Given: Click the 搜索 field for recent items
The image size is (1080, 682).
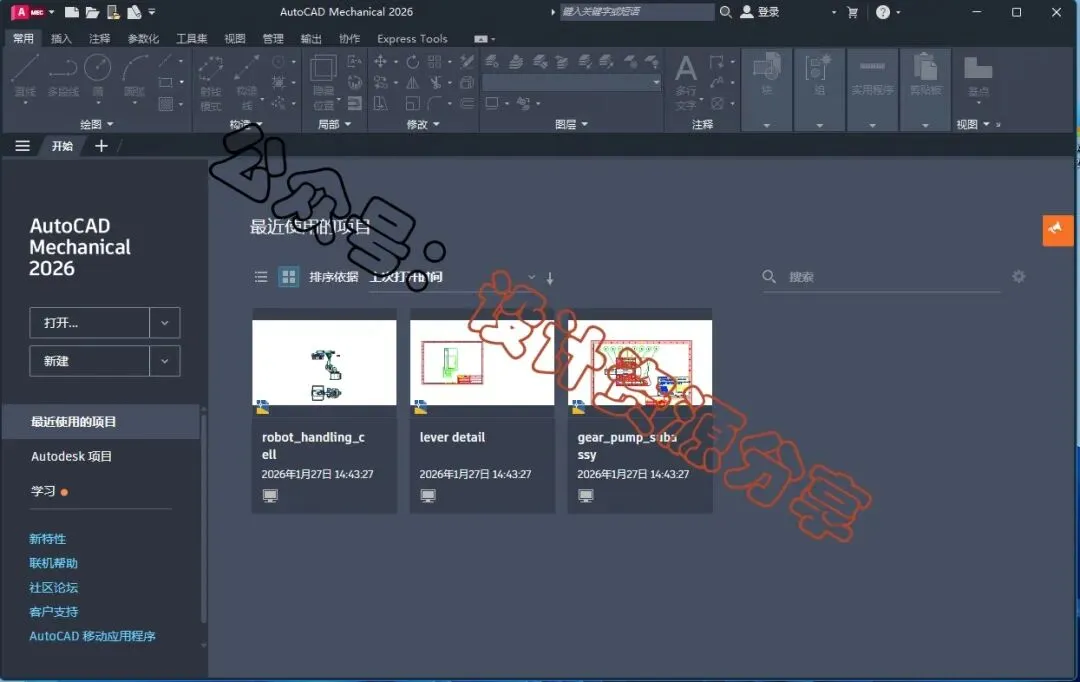Looking at the screenshot, I should point(881,277).
